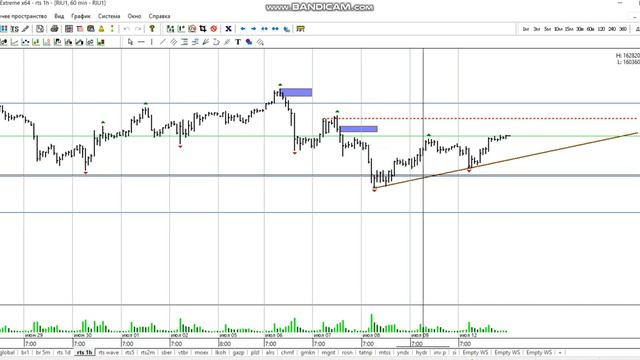Open the Справка menu
The image size is (640, 360).
click(159, 16)
